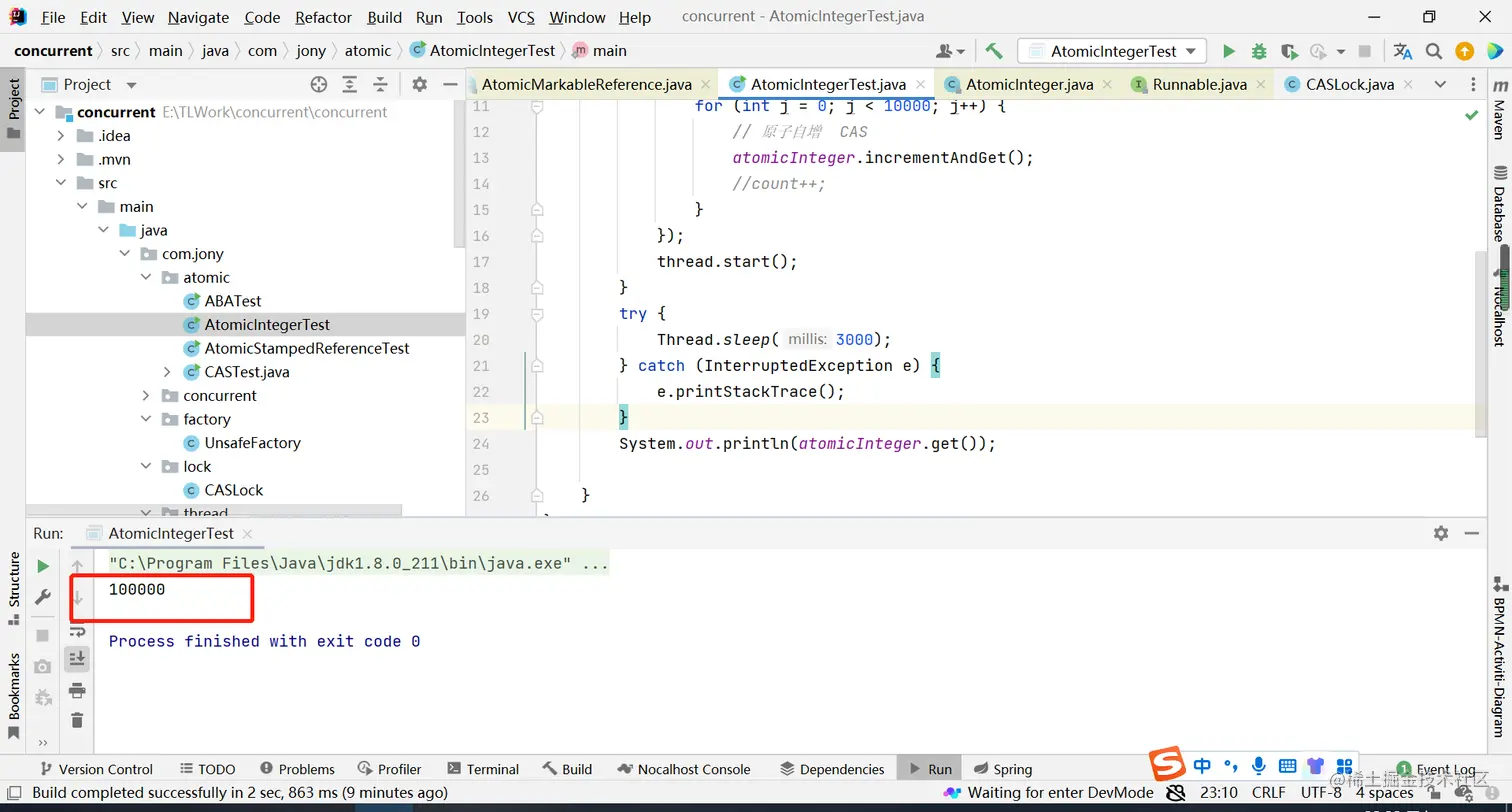Stop process in Run panel sidebar
1512x812 pixels.
[x=43, y=635]
